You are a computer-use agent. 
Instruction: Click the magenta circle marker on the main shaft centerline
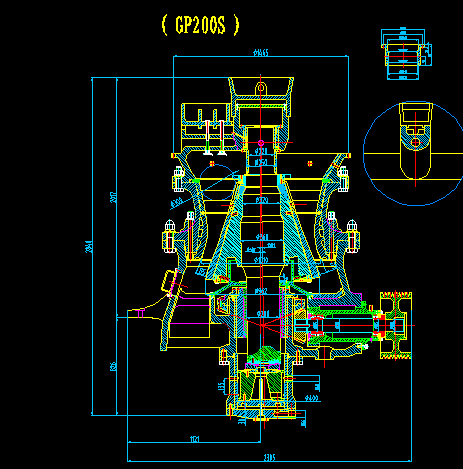pos(261,143)
